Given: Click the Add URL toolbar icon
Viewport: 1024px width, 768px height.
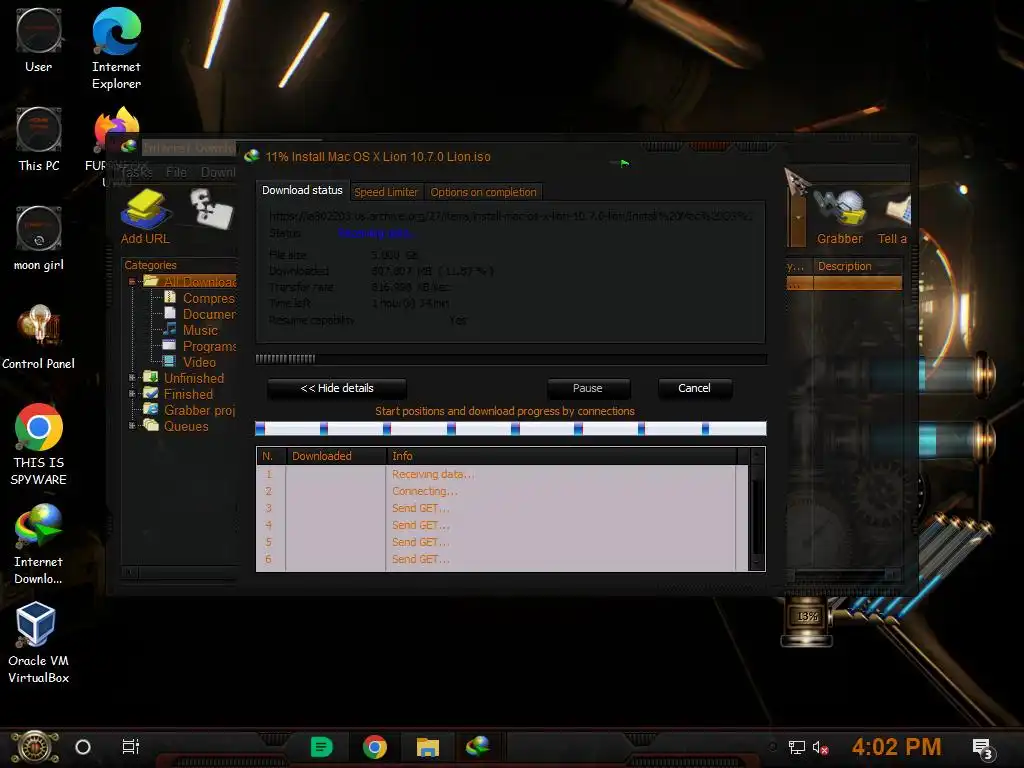Looking at the screenshot, I should (146, 217).
